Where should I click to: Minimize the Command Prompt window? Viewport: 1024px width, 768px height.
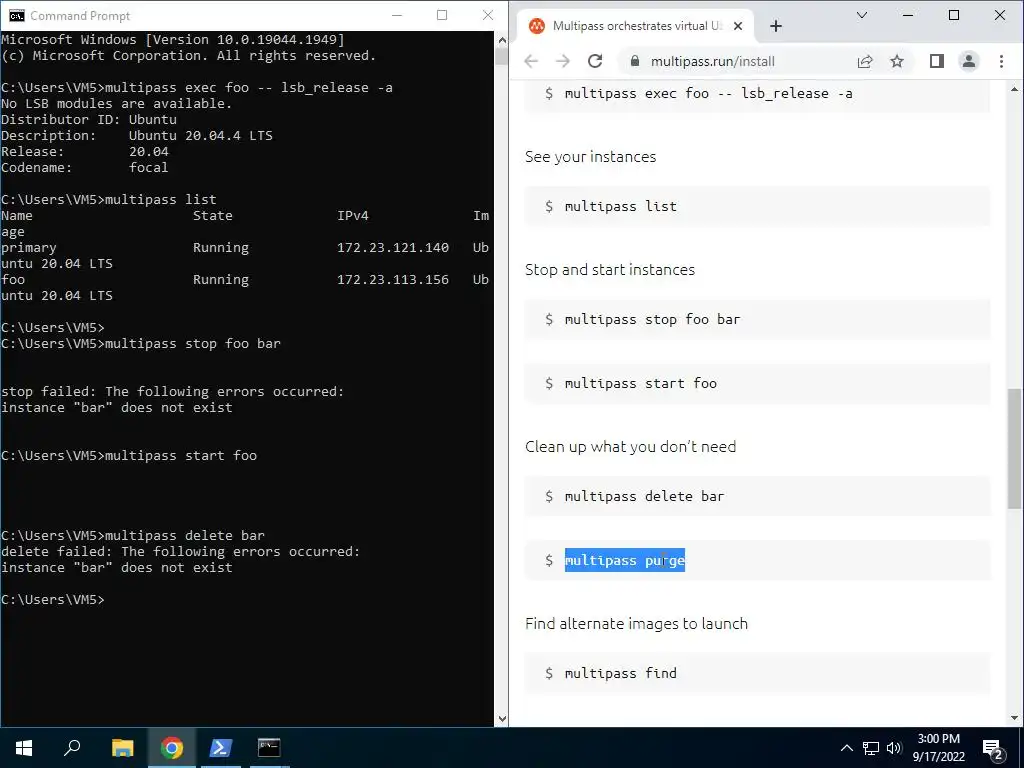click(396, 15)
